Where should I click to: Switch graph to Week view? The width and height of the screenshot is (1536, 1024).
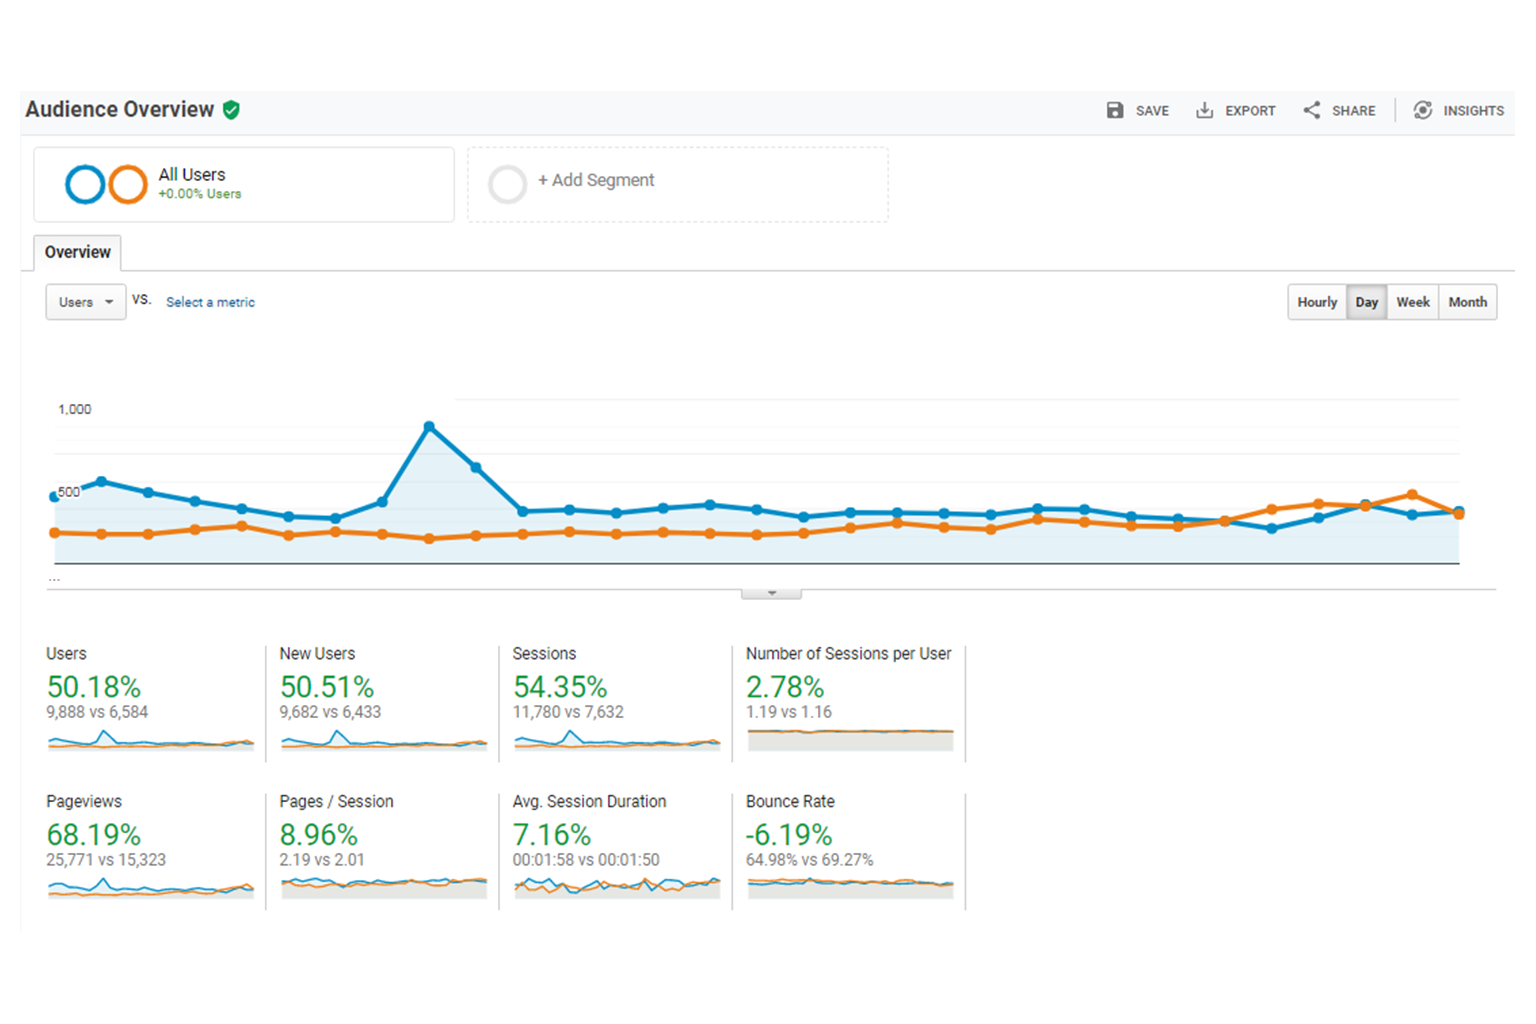tap(1412, 302)
